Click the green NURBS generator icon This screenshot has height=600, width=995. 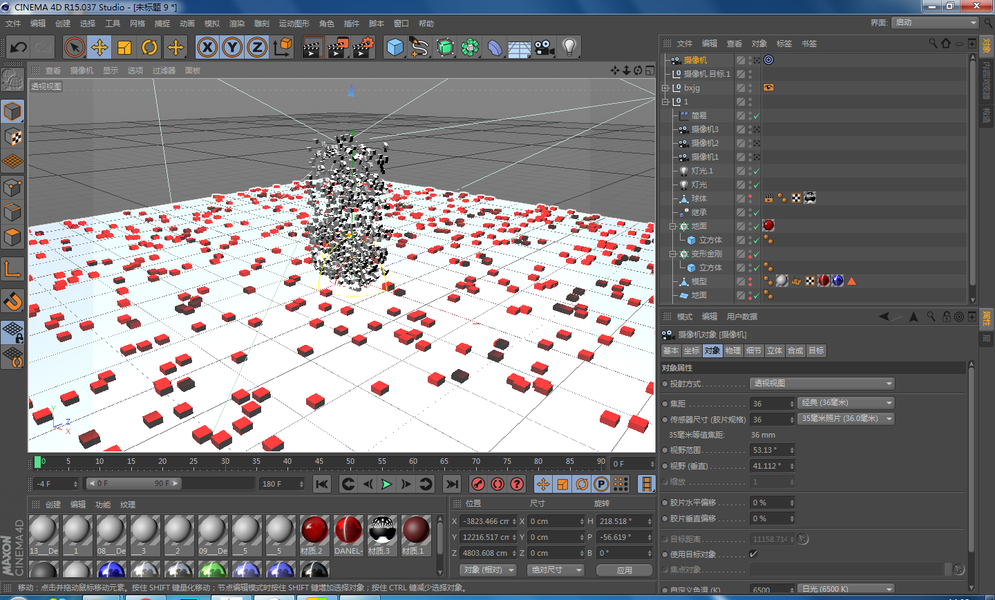[445, 48]
